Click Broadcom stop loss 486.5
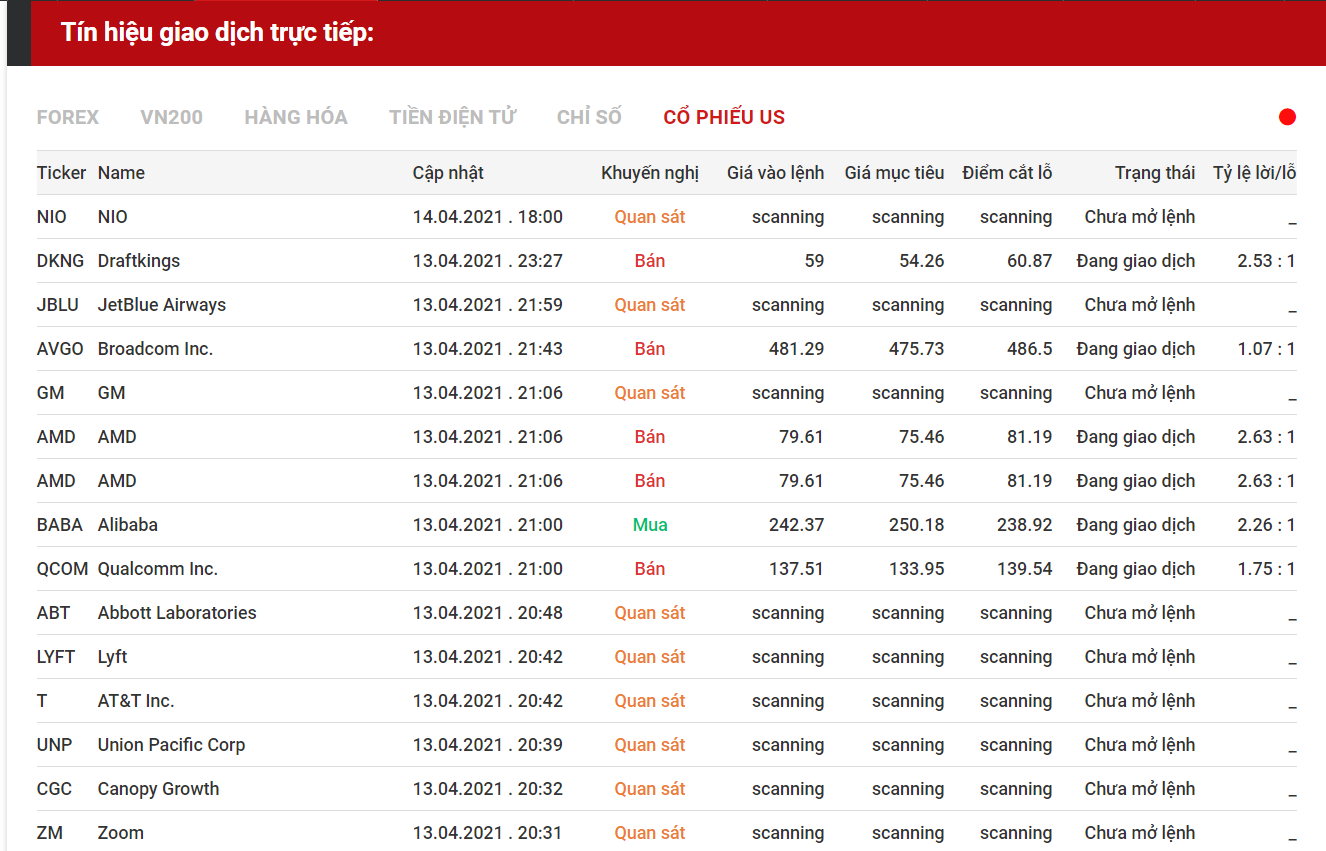The height and width of the screenshot is (851, 1326). [x=1030, y=349]
